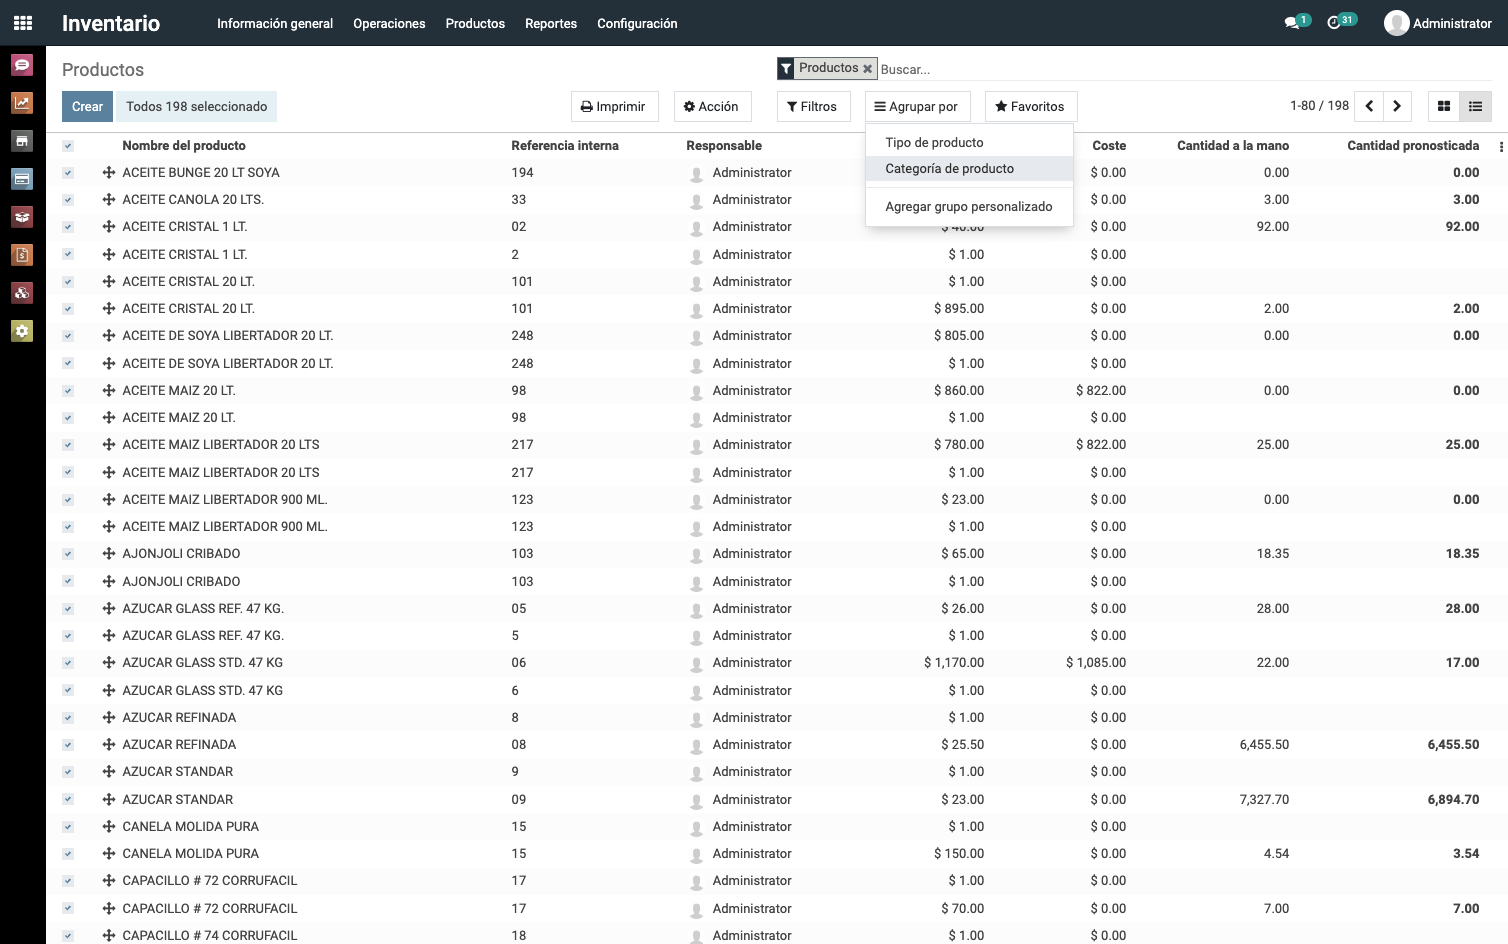Image resolution: width=1508 pixels, height=944 pixels.
Task: Remove the Productos filter facet
Action: [867, 69]
